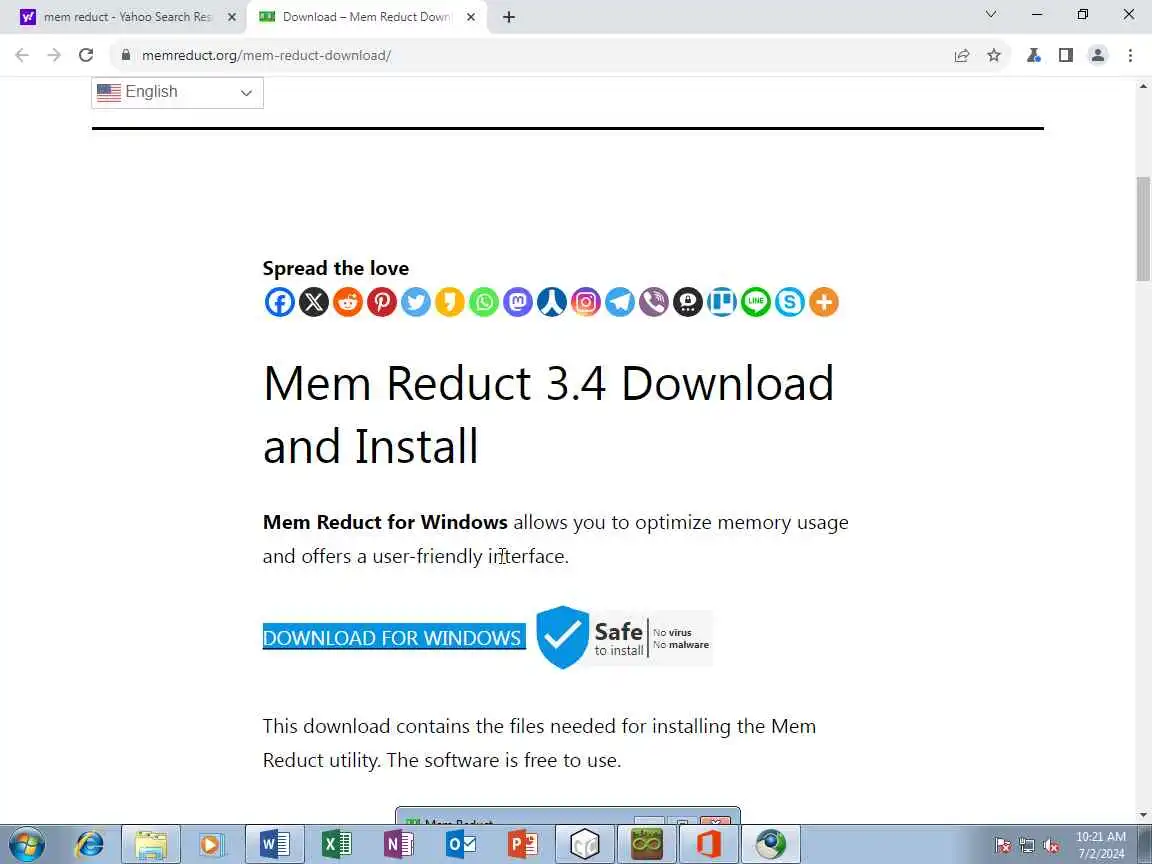Reload the current page

click(86, 55)
